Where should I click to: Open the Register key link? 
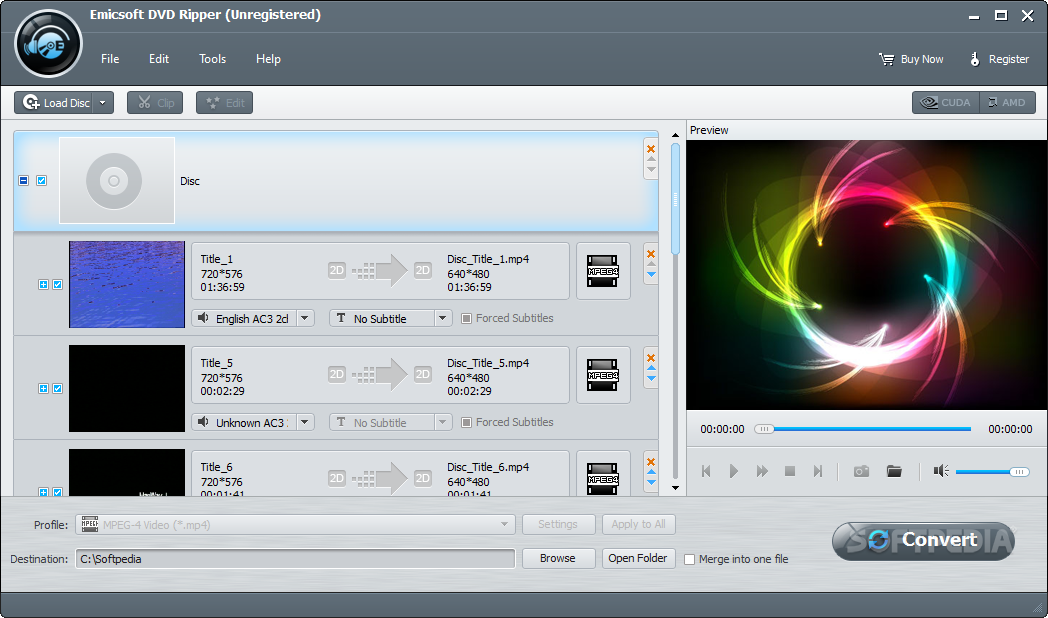click(999, 59)
